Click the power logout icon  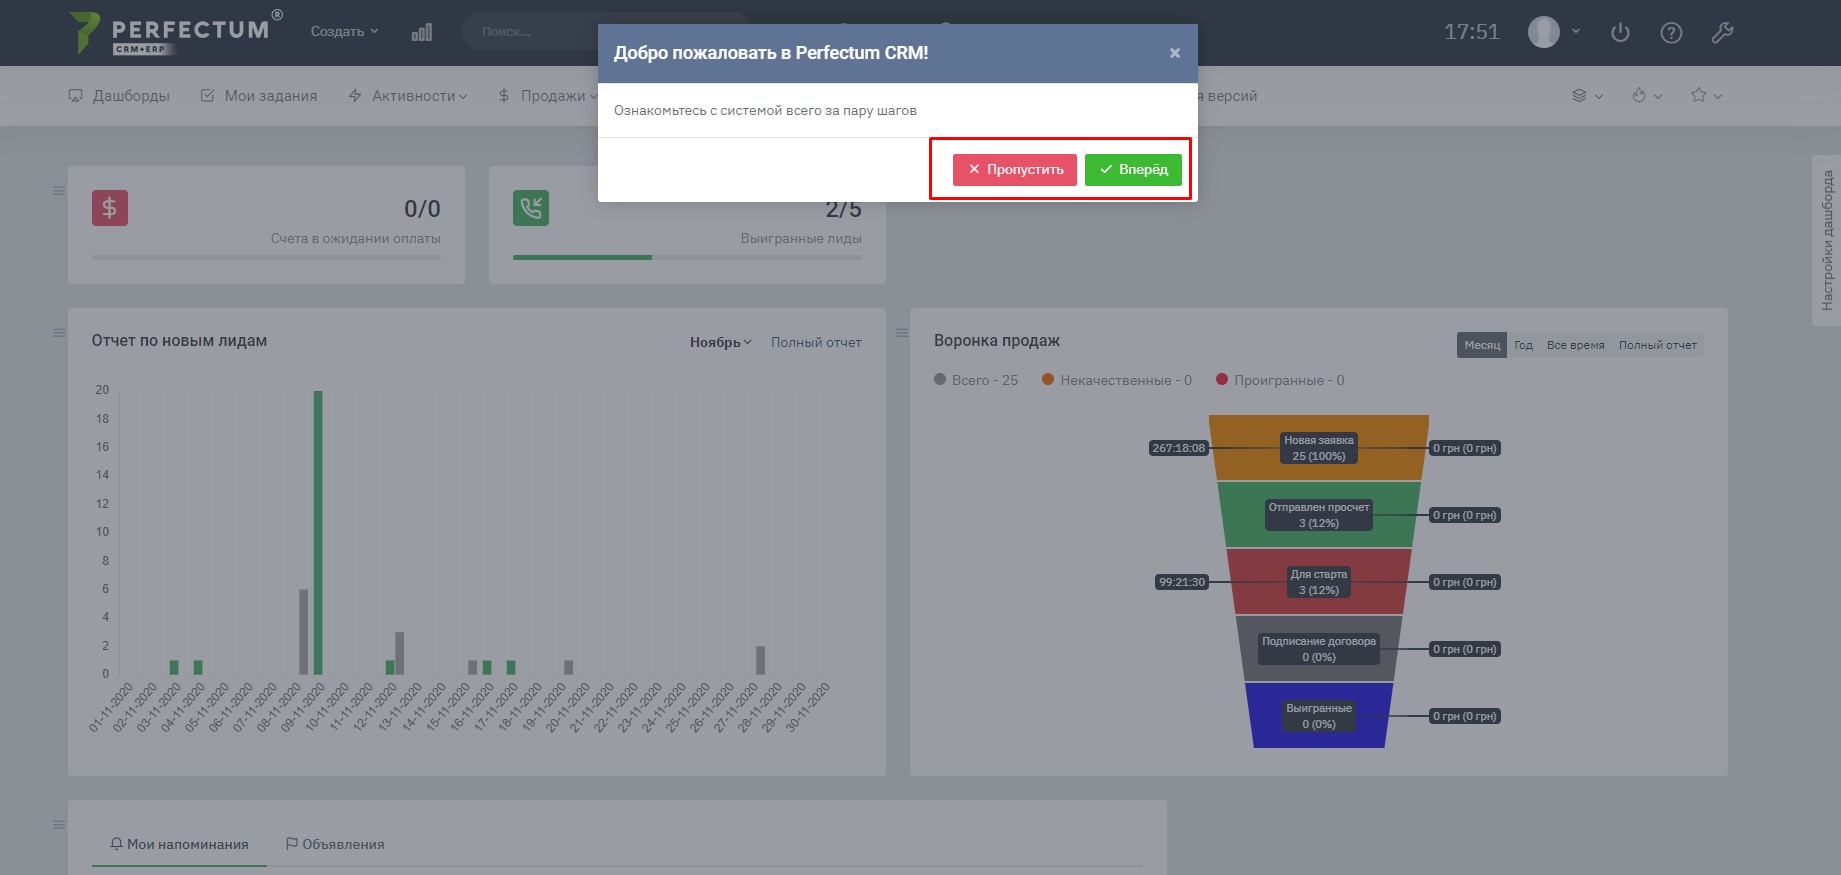pyautogui.click(x=1620, y=33)
